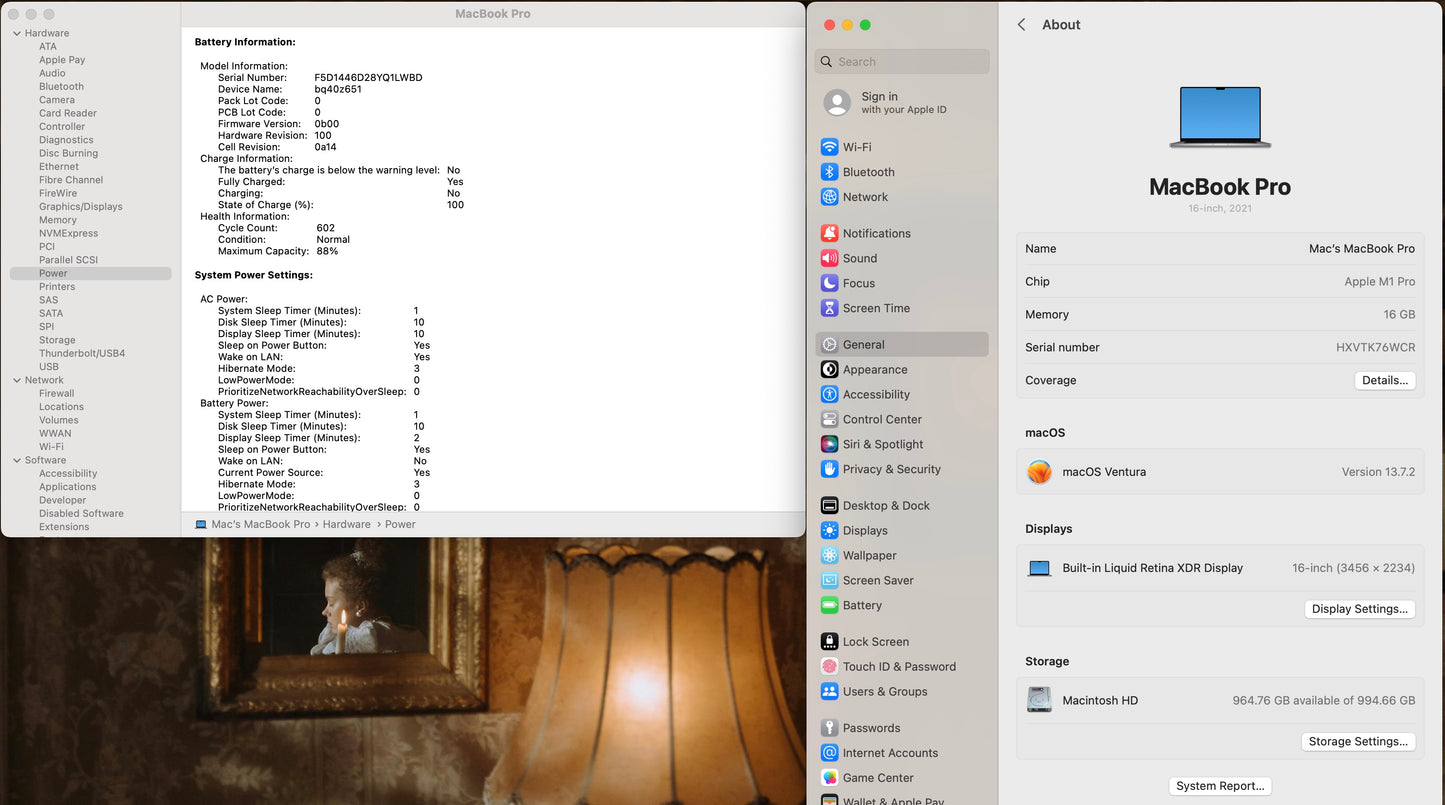
Task: Open Display Settings button
Action: click(x=1359, y=609)
